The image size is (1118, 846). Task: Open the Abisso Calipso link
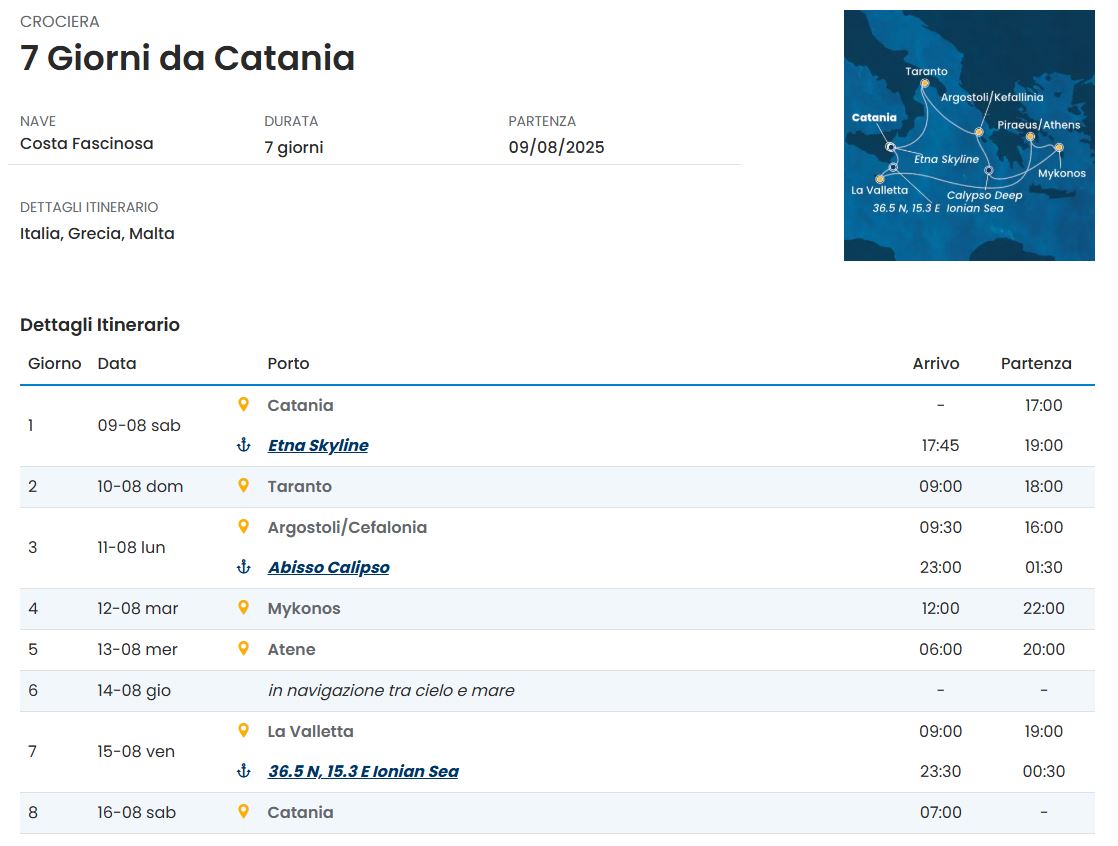[329, 567]
